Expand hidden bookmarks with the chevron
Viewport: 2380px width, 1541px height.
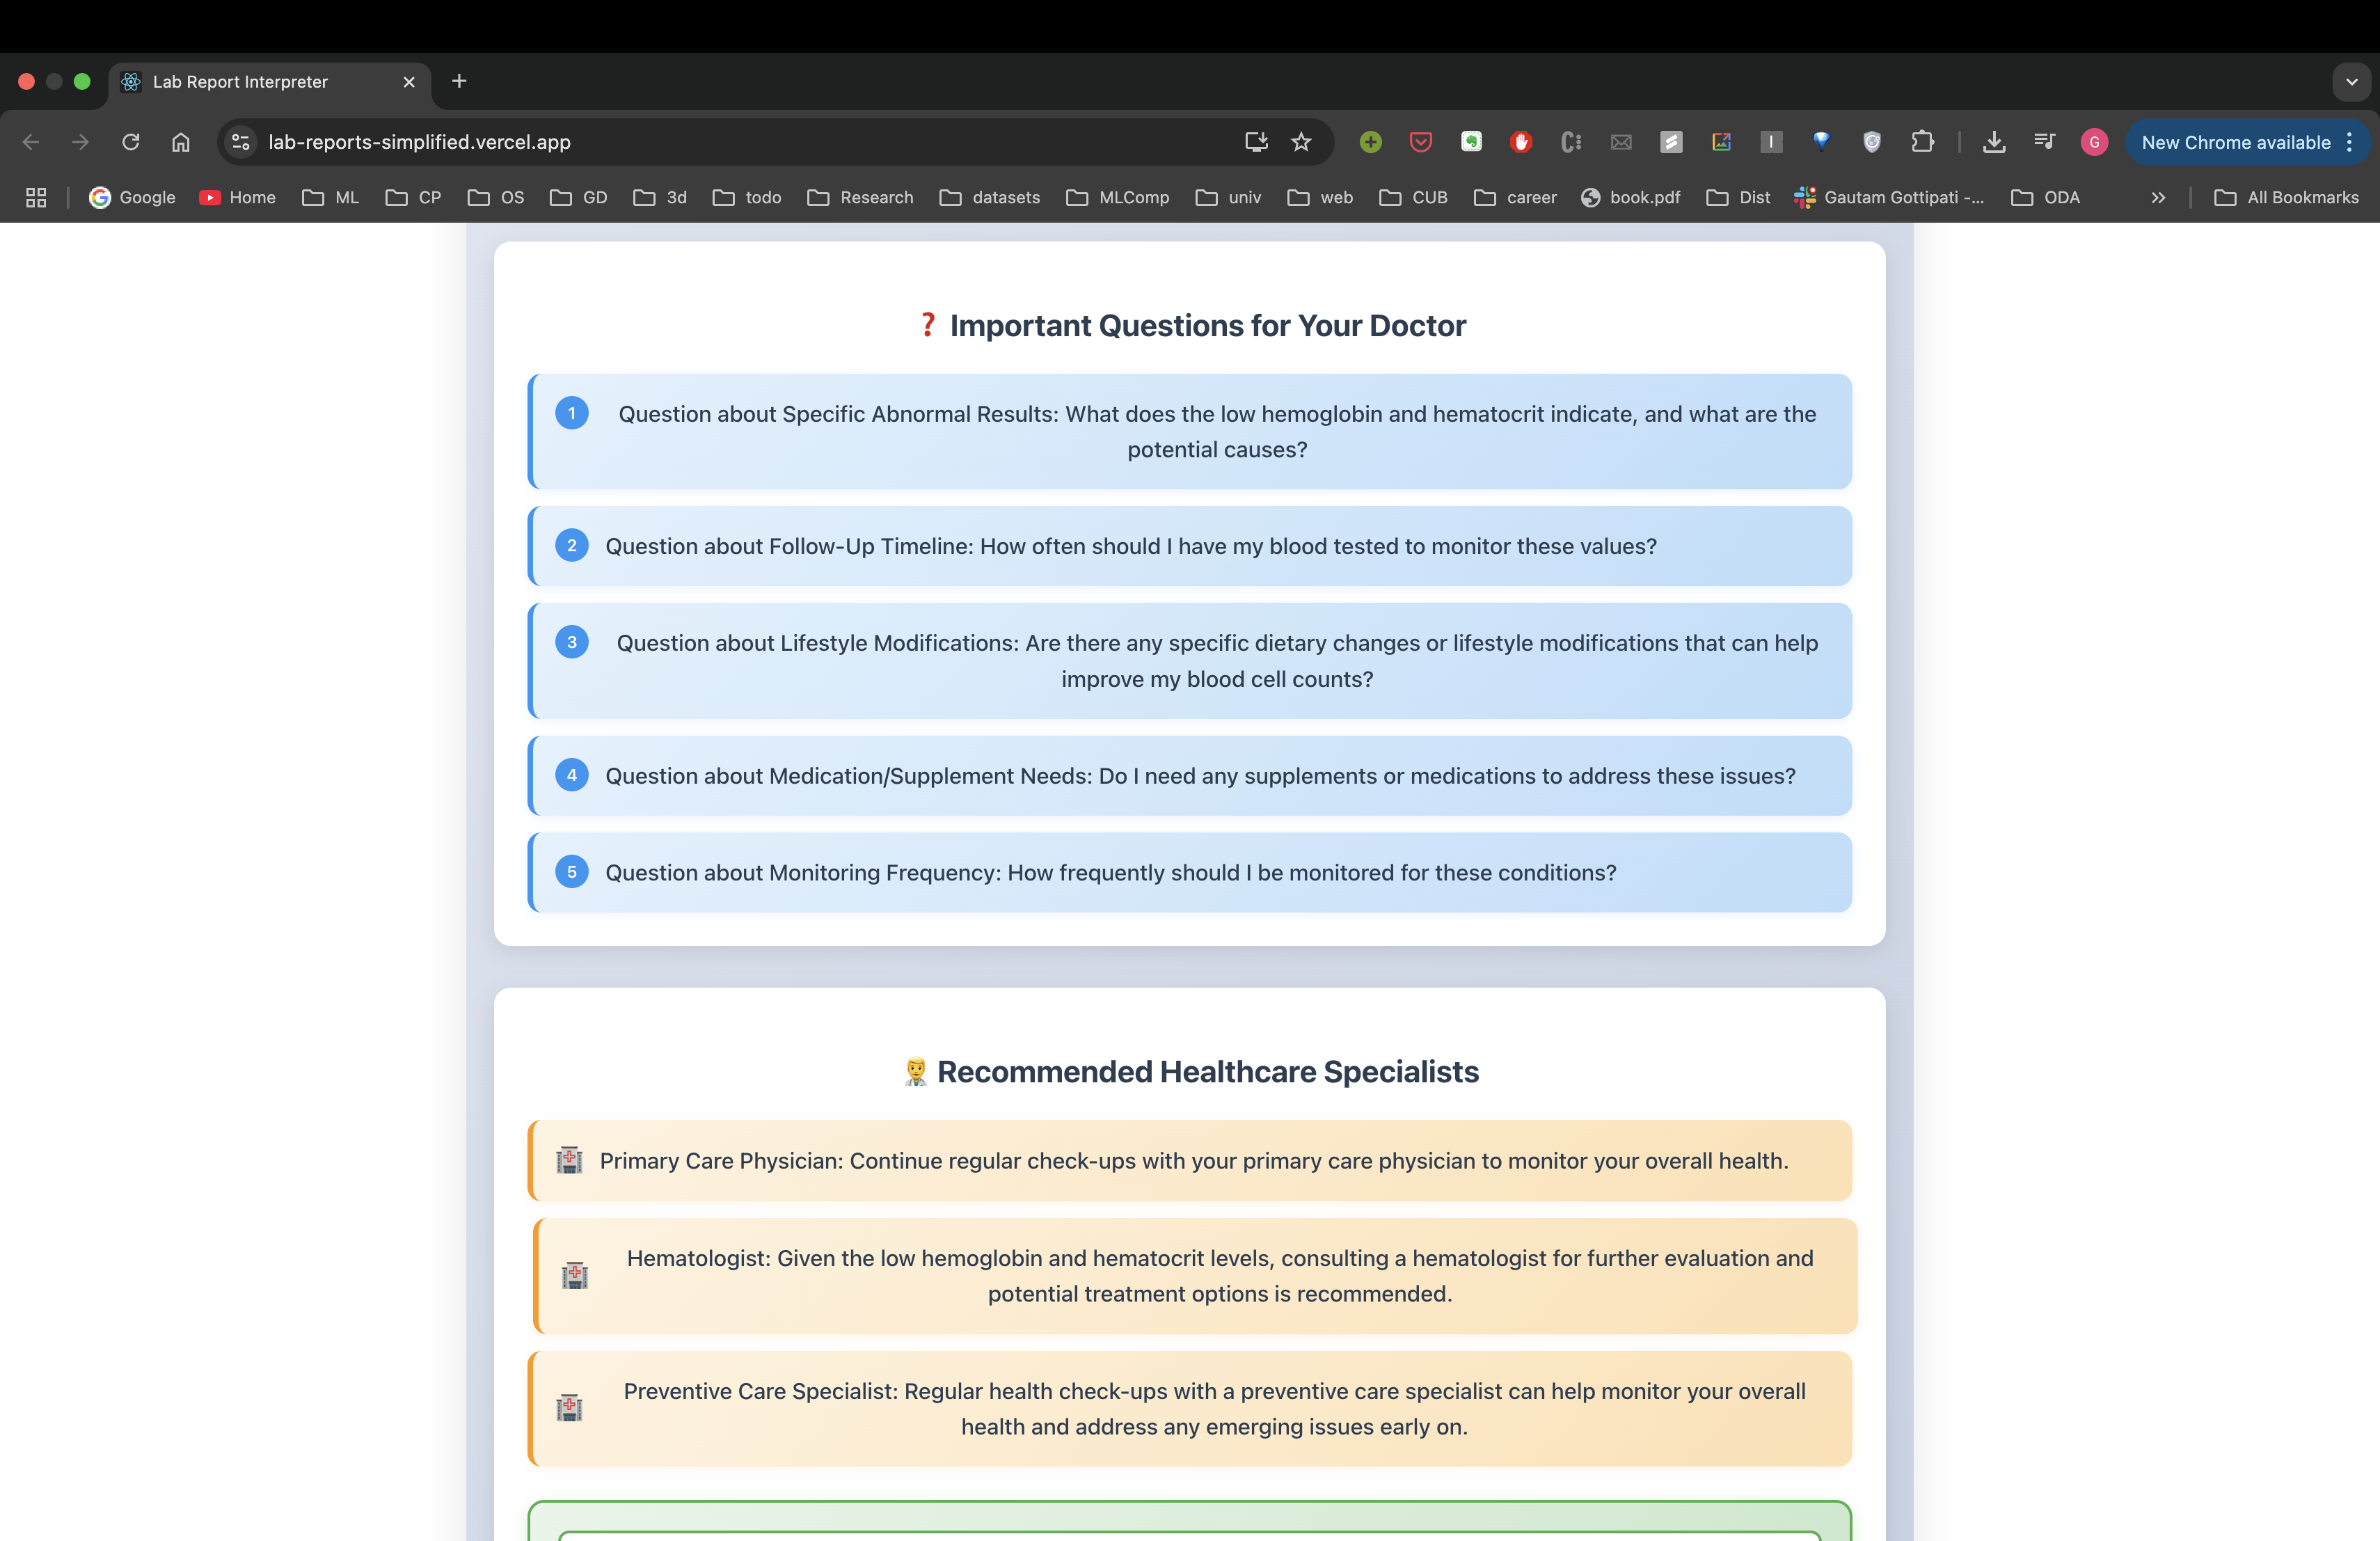point(2158,197)
